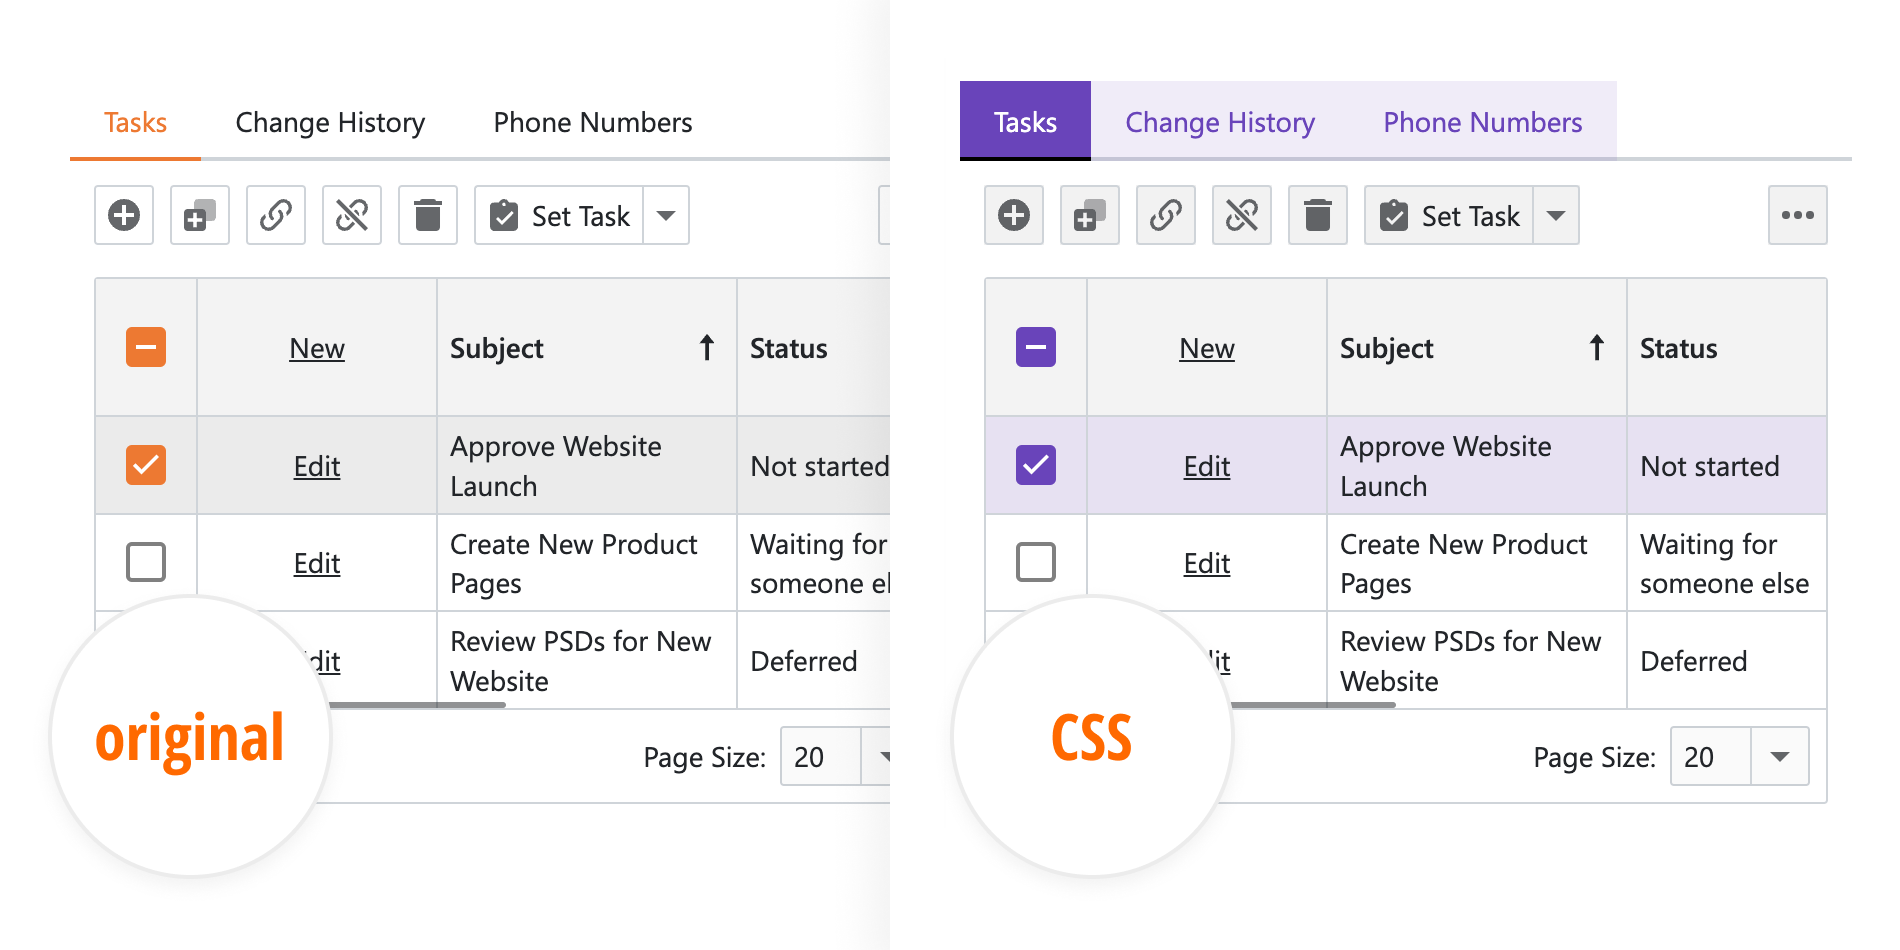Click Set Task button in original panel
The image size is (1900, 950).
coord(560,215)
